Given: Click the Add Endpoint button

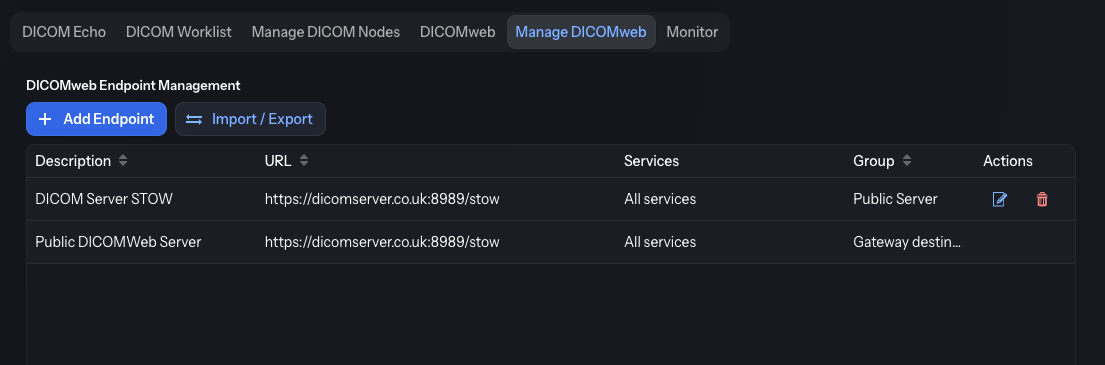Looking at the screenshot, I should [x=97, y=119].
